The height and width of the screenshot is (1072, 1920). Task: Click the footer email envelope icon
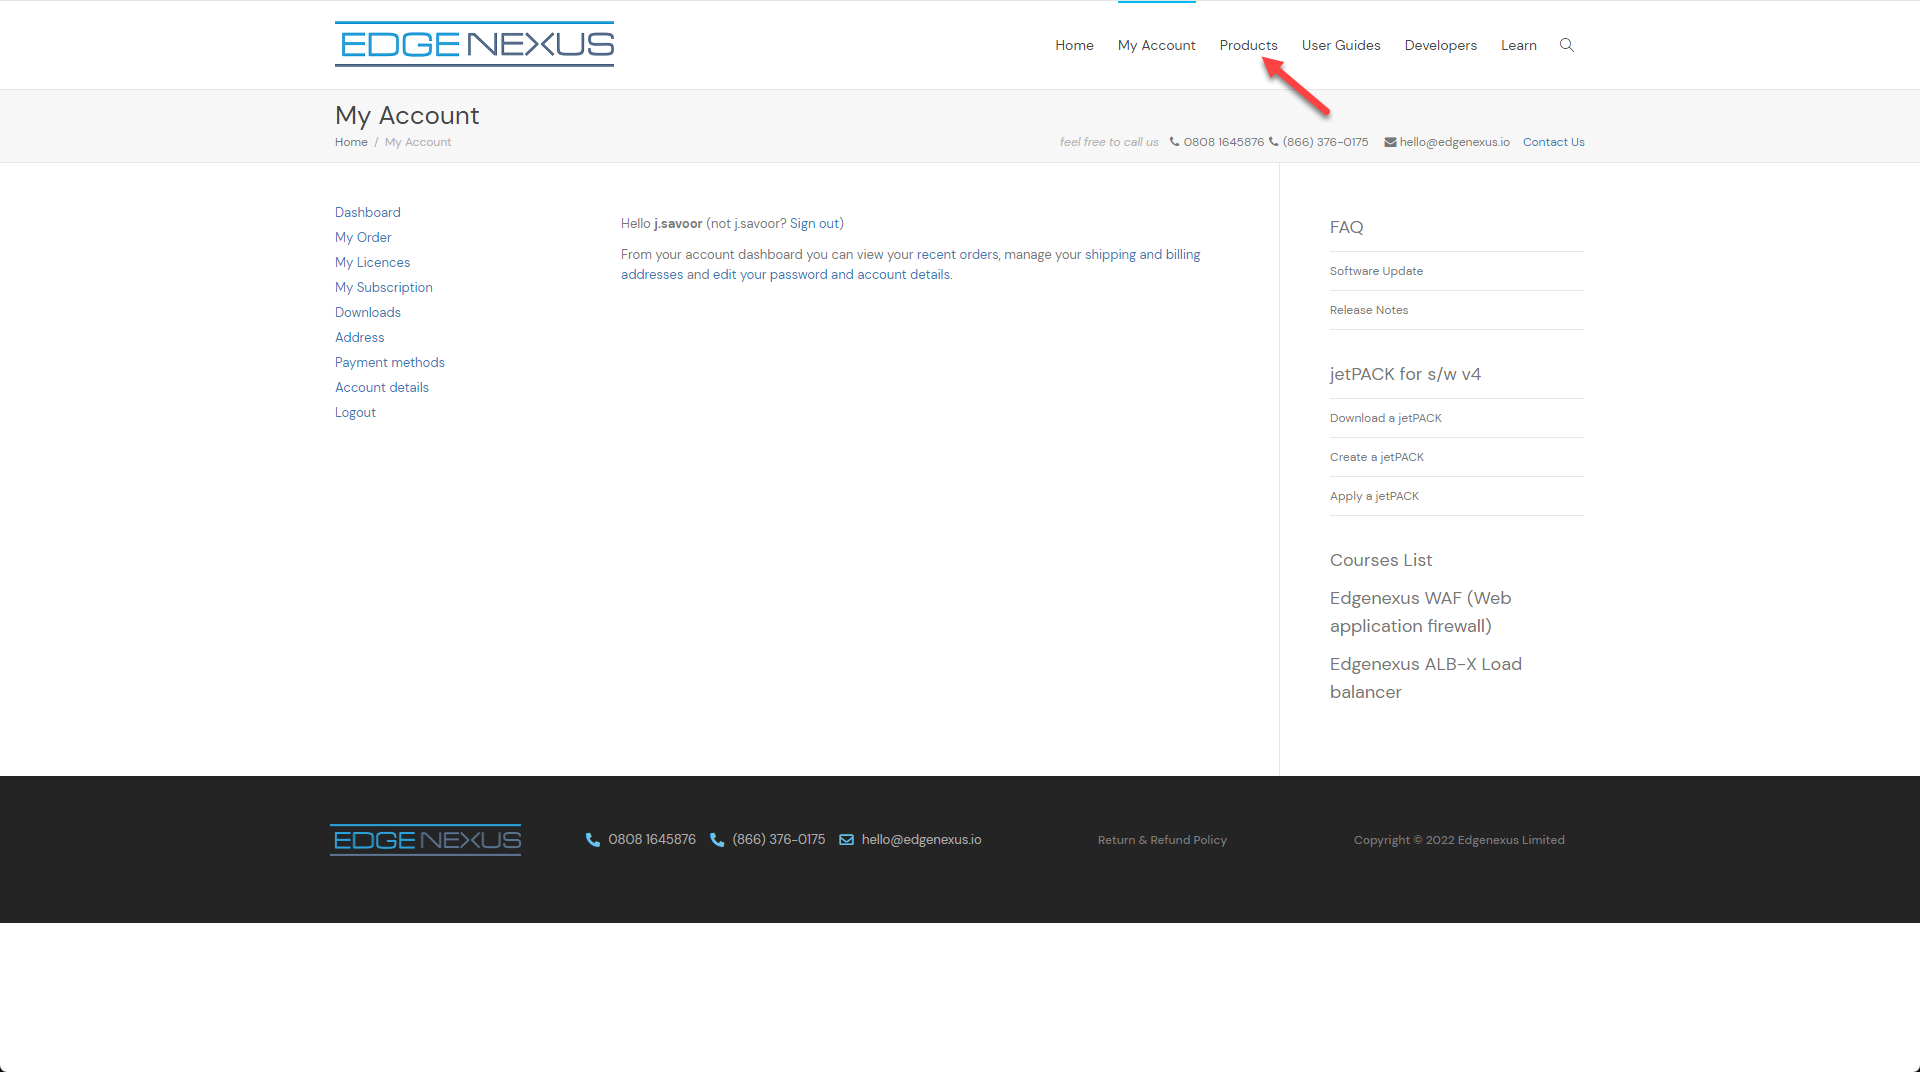[x=846, y=840]
